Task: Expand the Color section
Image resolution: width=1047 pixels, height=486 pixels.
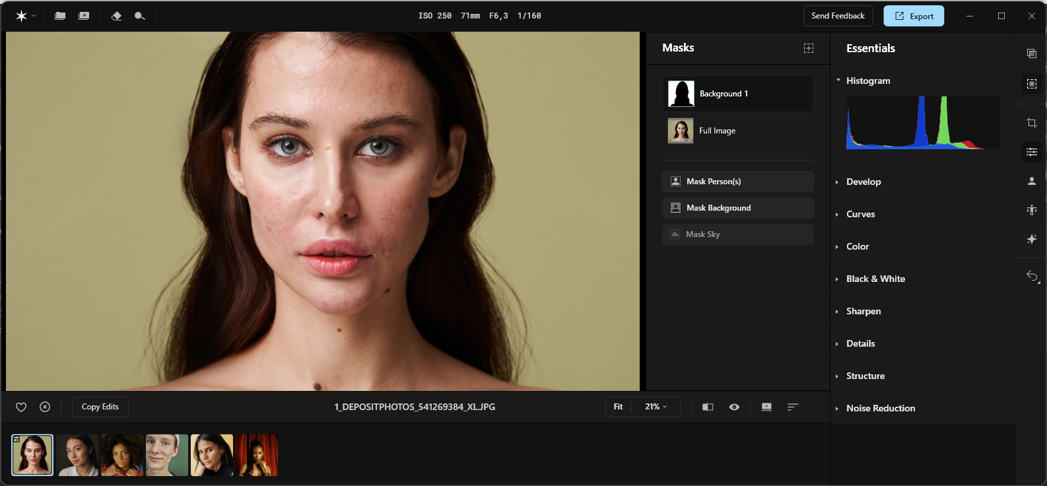Action: [x=923, y=246]
